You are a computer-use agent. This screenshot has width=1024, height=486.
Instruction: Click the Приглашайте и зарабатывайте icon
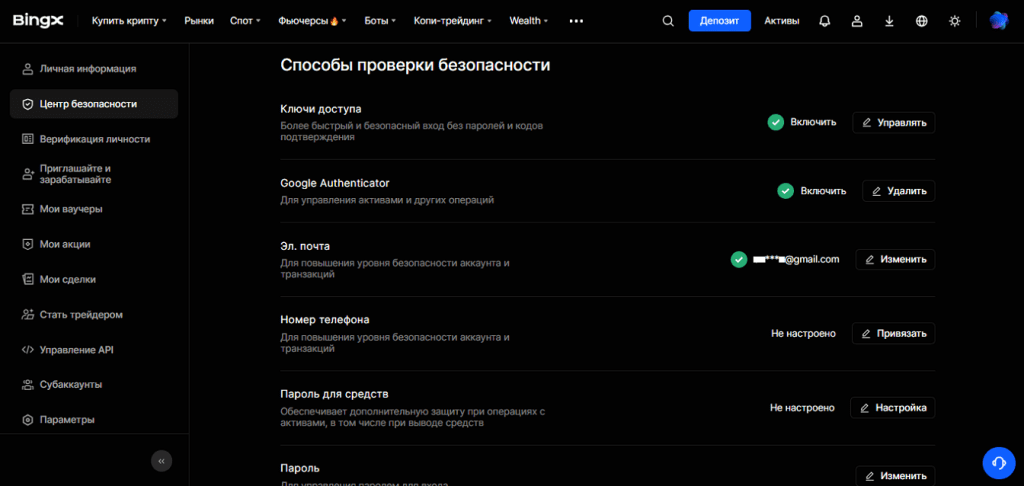coord(27,174)
